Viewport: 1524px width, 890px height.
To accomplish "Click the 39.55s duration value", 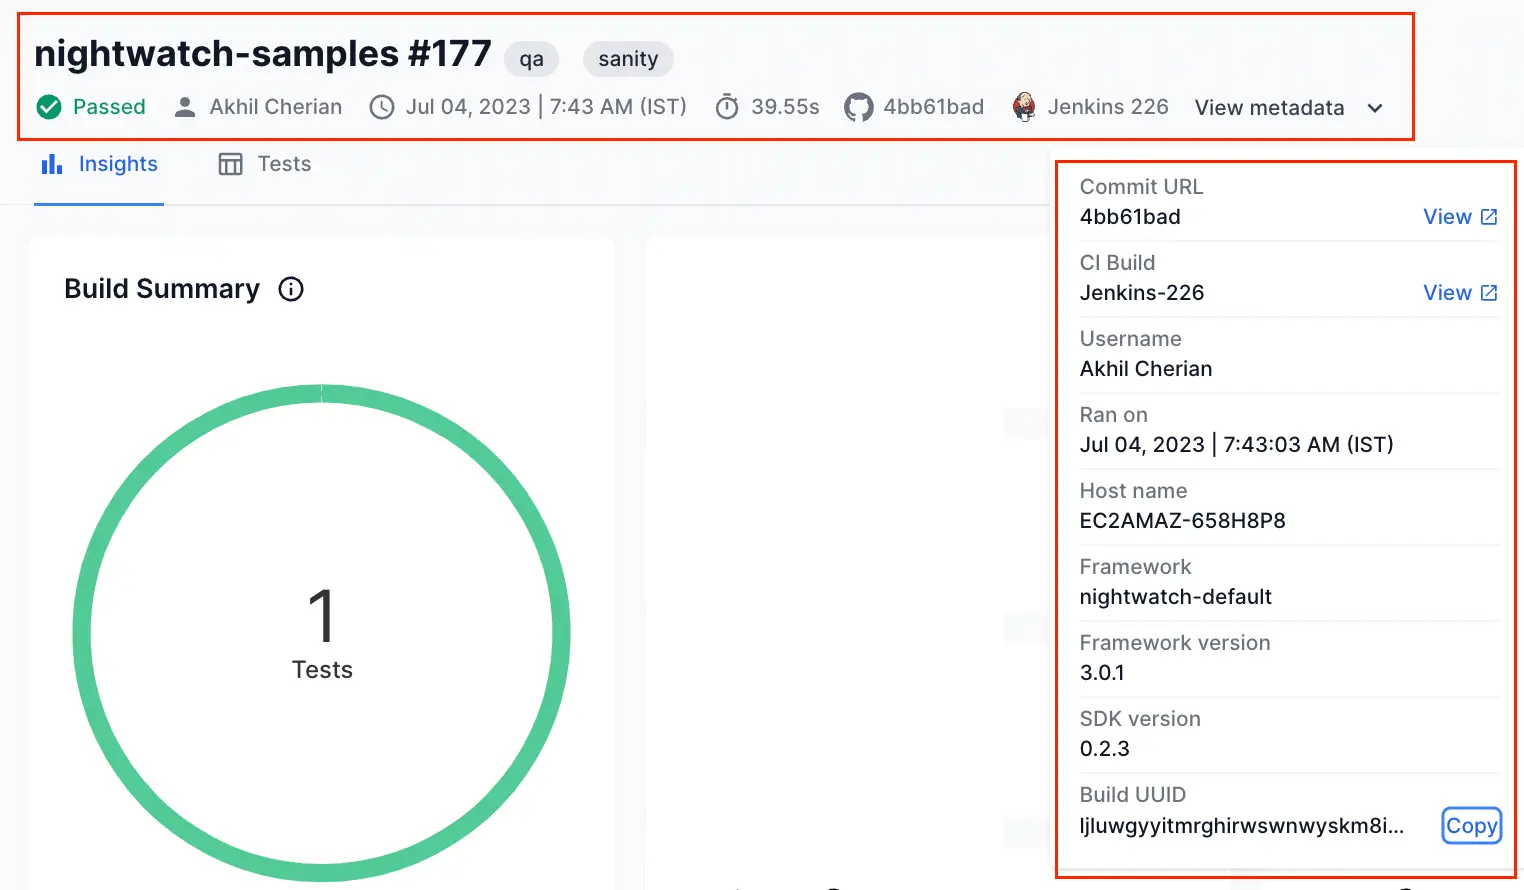I will (x=785, y=107).
